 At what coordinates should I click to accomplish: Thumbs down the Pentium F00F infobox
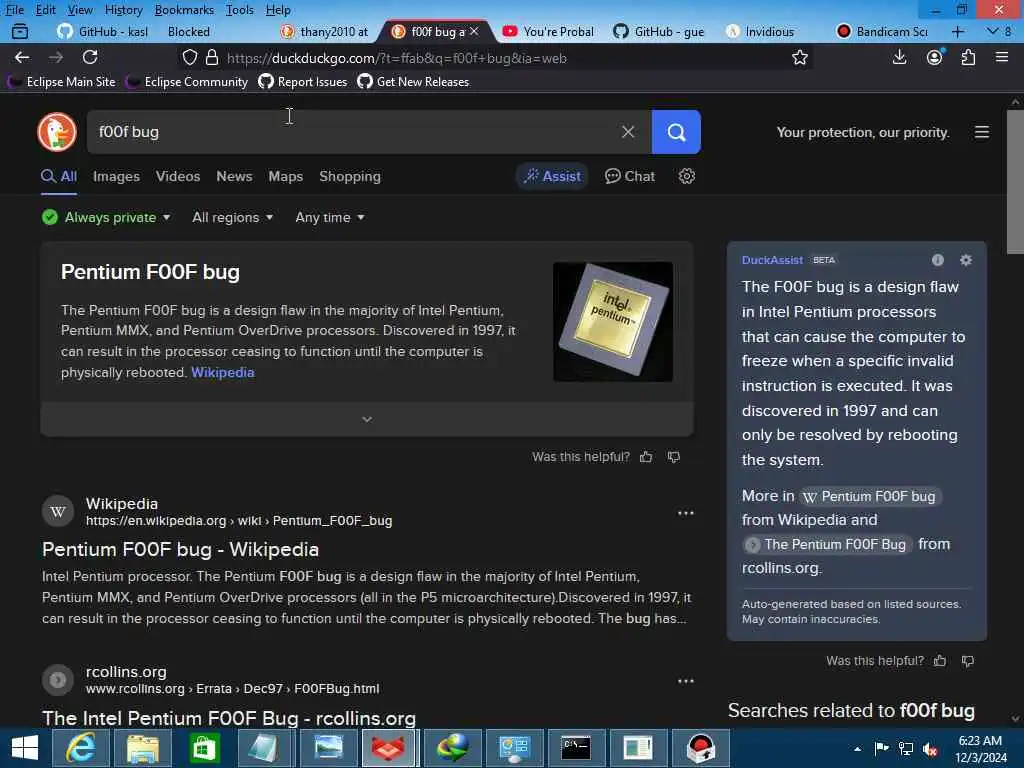click(x=674, y=456)
